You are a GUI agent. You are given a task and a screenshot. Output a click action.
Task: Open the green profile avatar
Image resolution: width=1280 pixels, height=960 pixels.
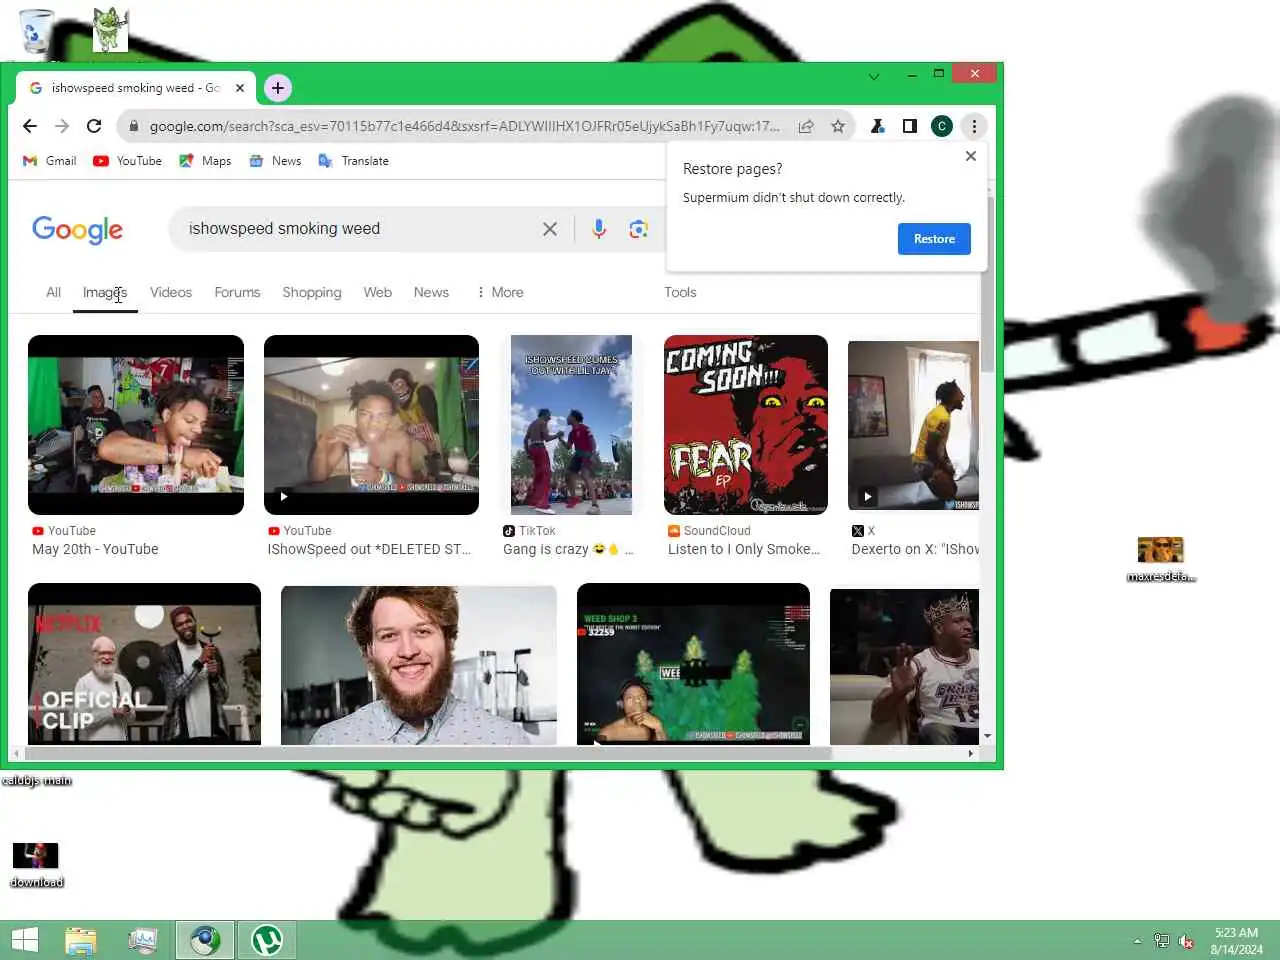coord(941,126)
